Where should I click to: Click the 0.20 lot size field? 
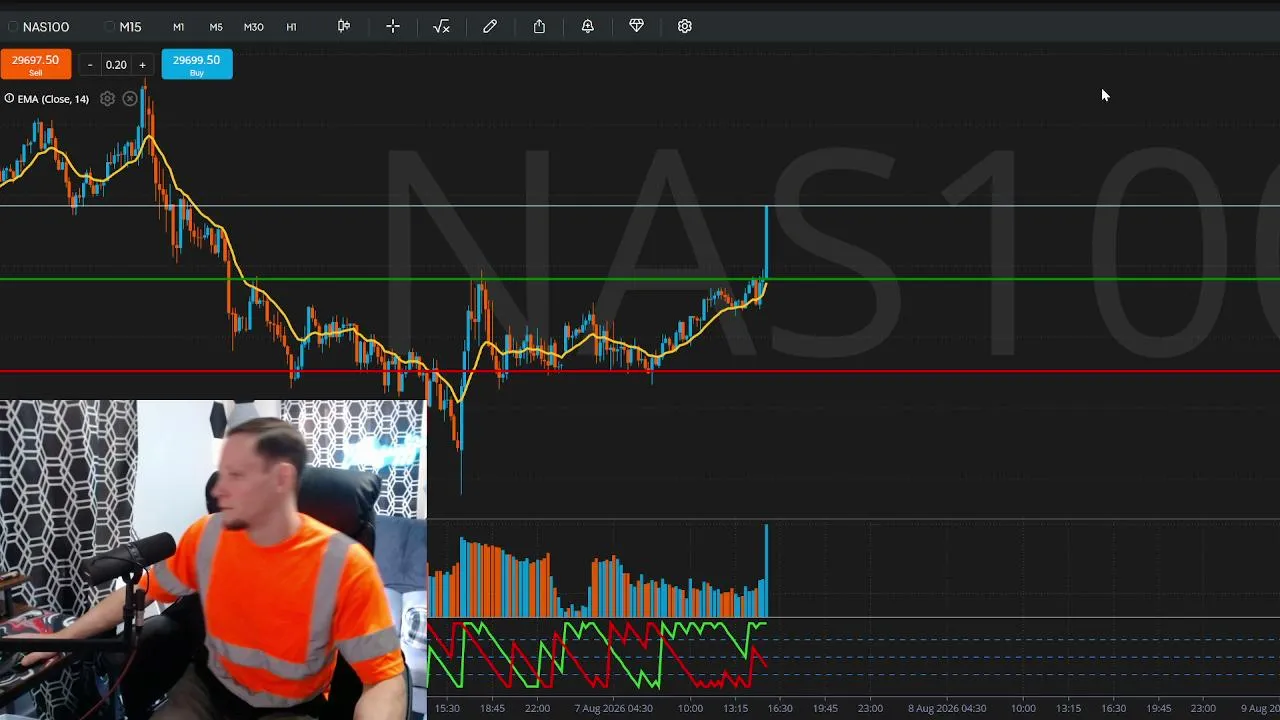click(x=116, y=65)
